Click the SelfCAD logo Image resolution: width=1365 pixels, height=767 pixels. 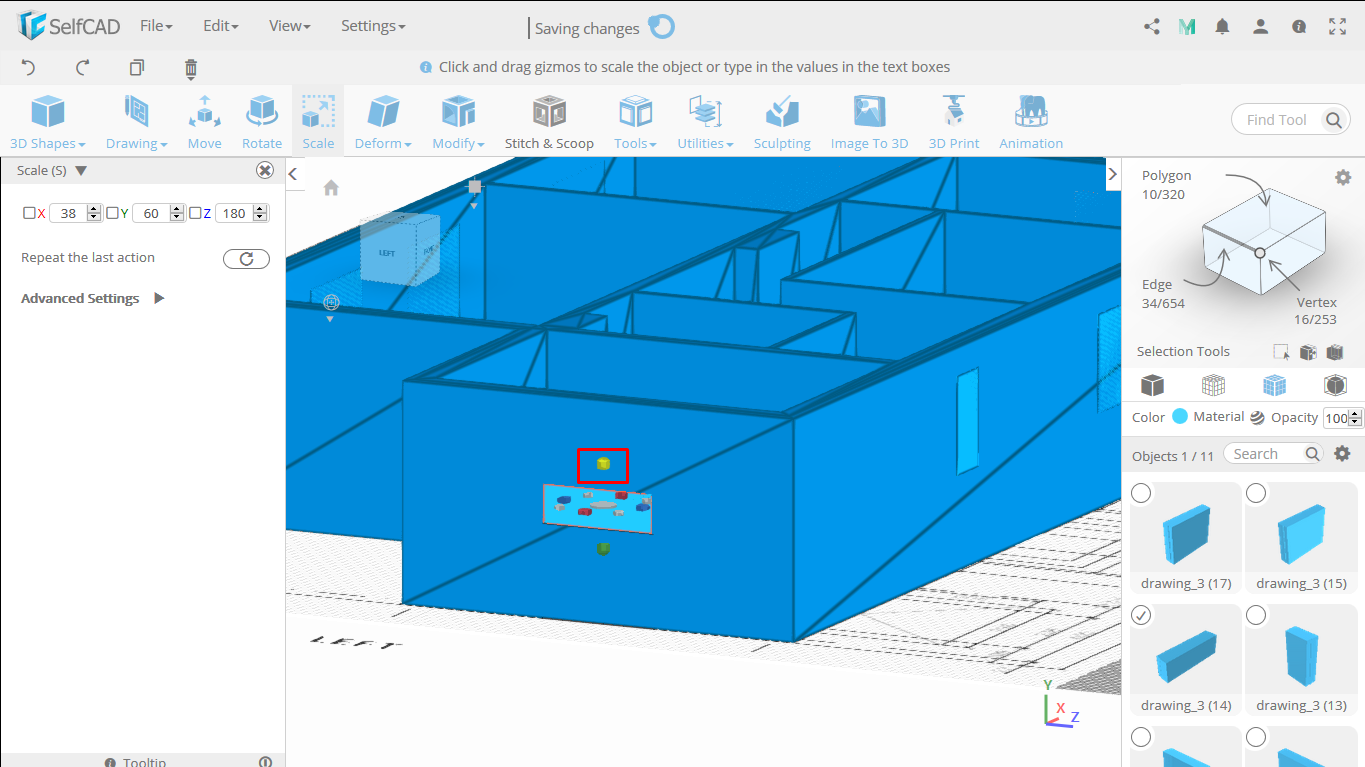pyautogui.click(x=67, y=26)
